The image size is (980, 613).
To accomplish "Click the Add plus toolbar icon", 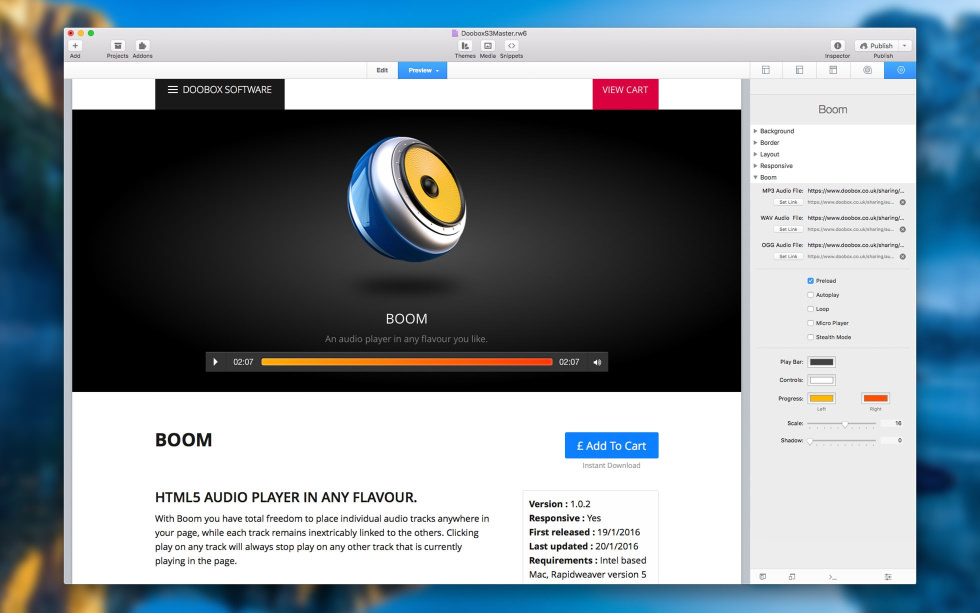I will click(x=75, y=46).
